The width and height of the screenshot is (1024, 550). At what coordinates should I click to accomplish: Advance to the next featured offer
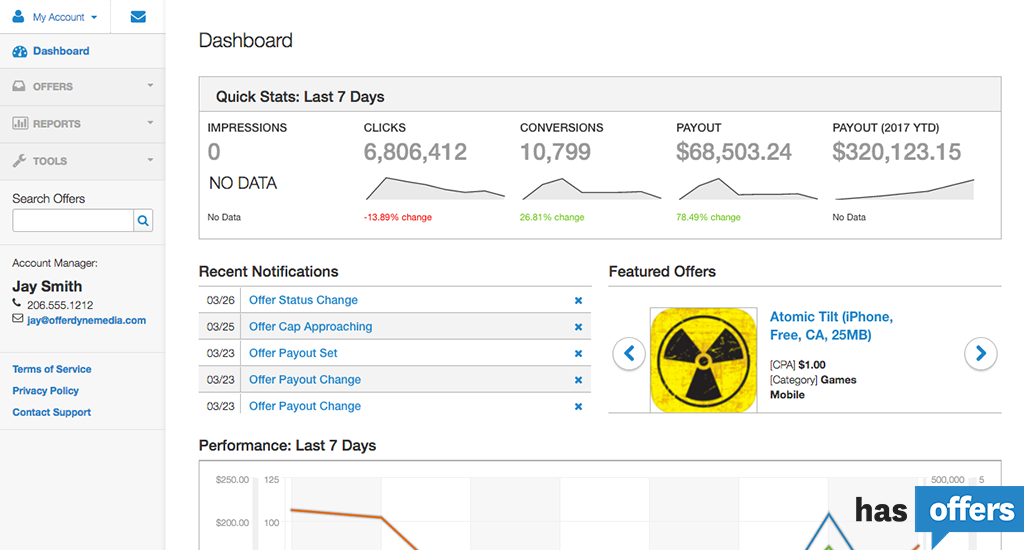click(980, 353)
